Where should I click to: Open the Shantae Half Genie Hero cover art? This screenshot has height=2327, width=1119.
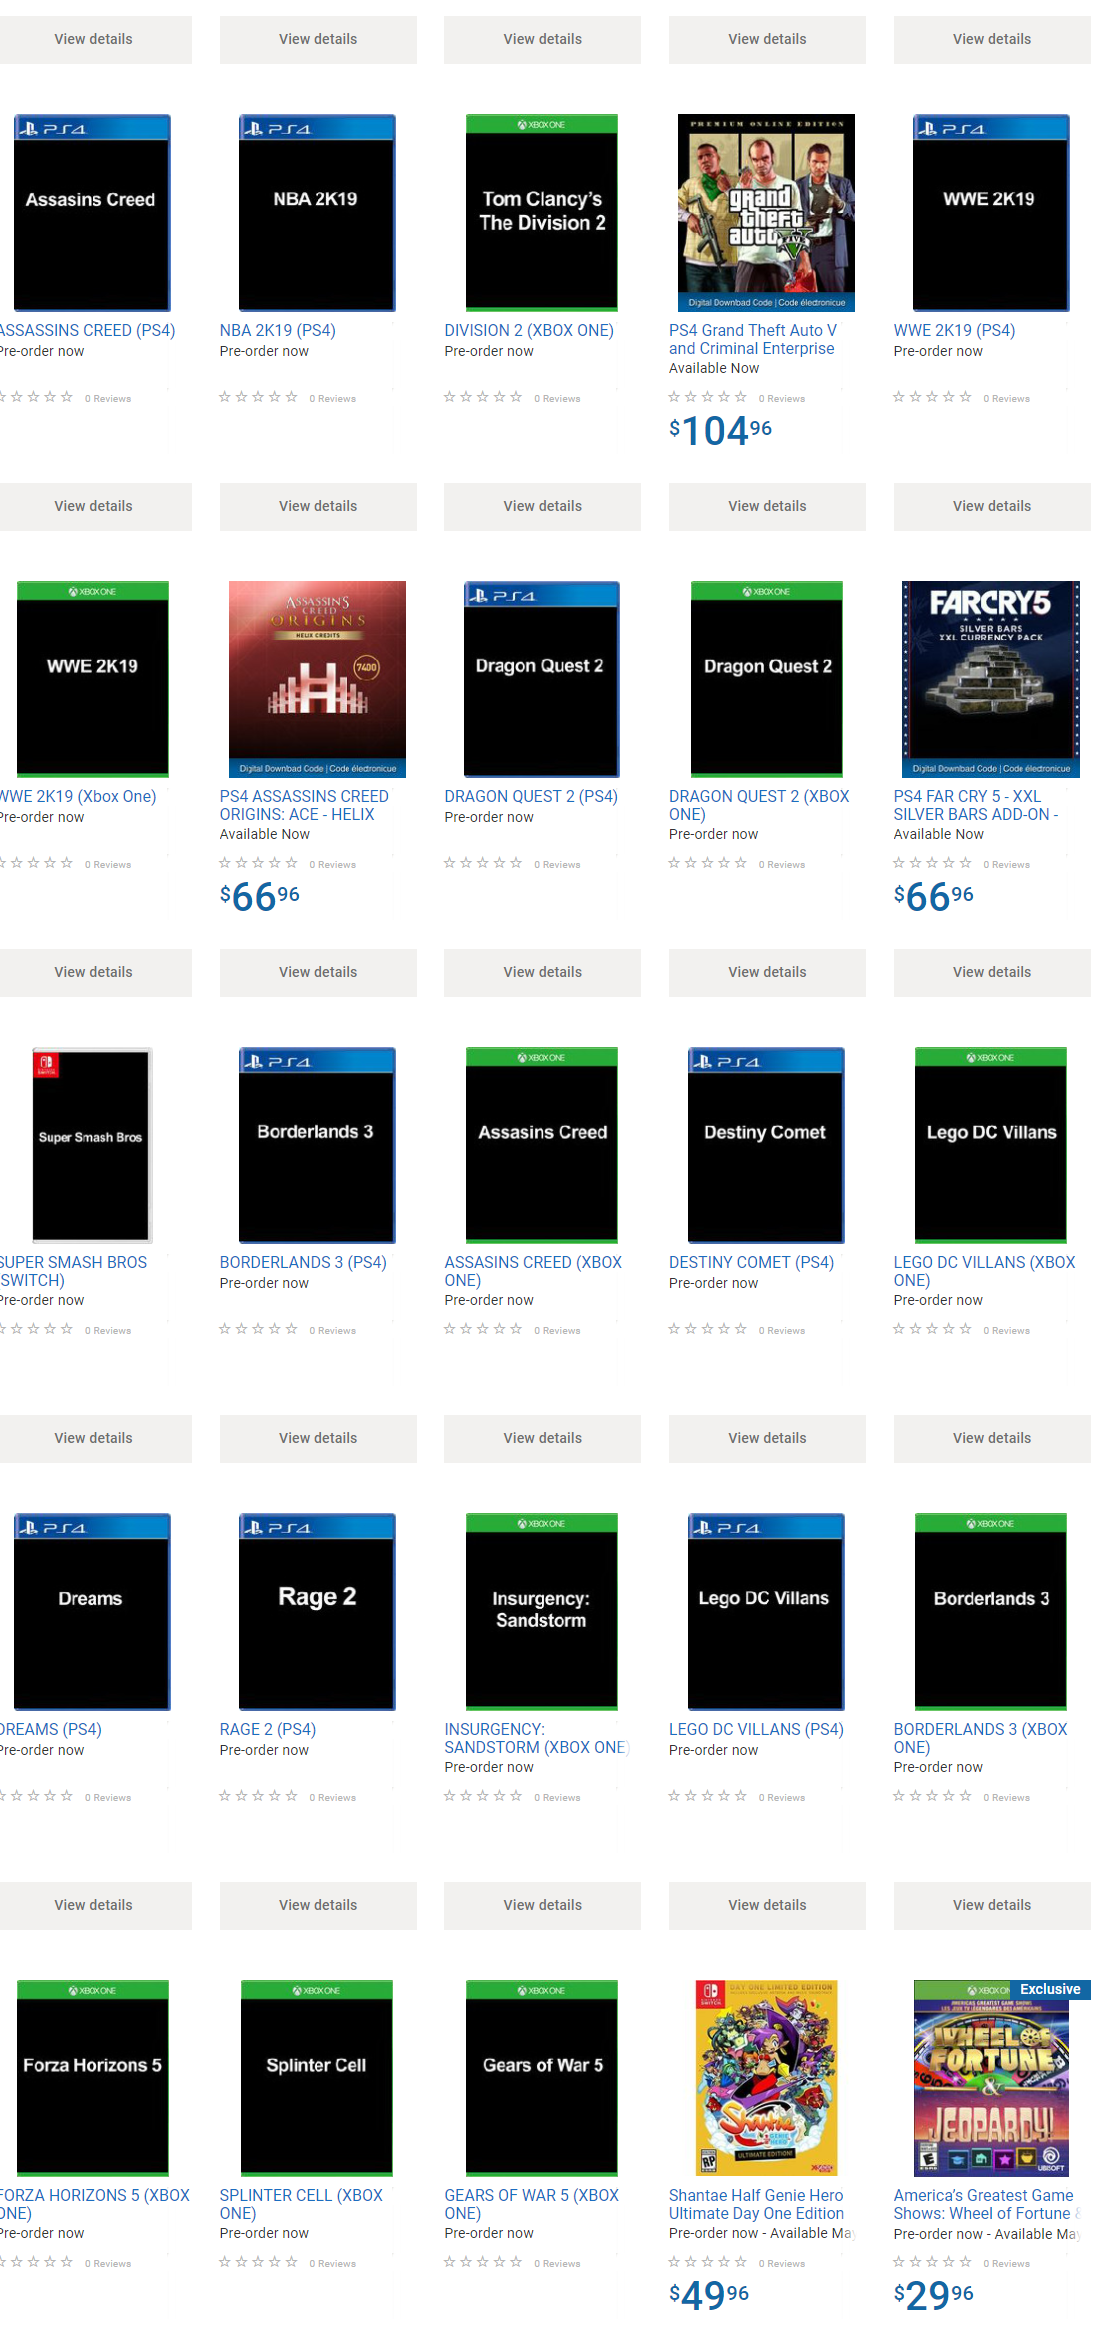tap(766, 2078)
